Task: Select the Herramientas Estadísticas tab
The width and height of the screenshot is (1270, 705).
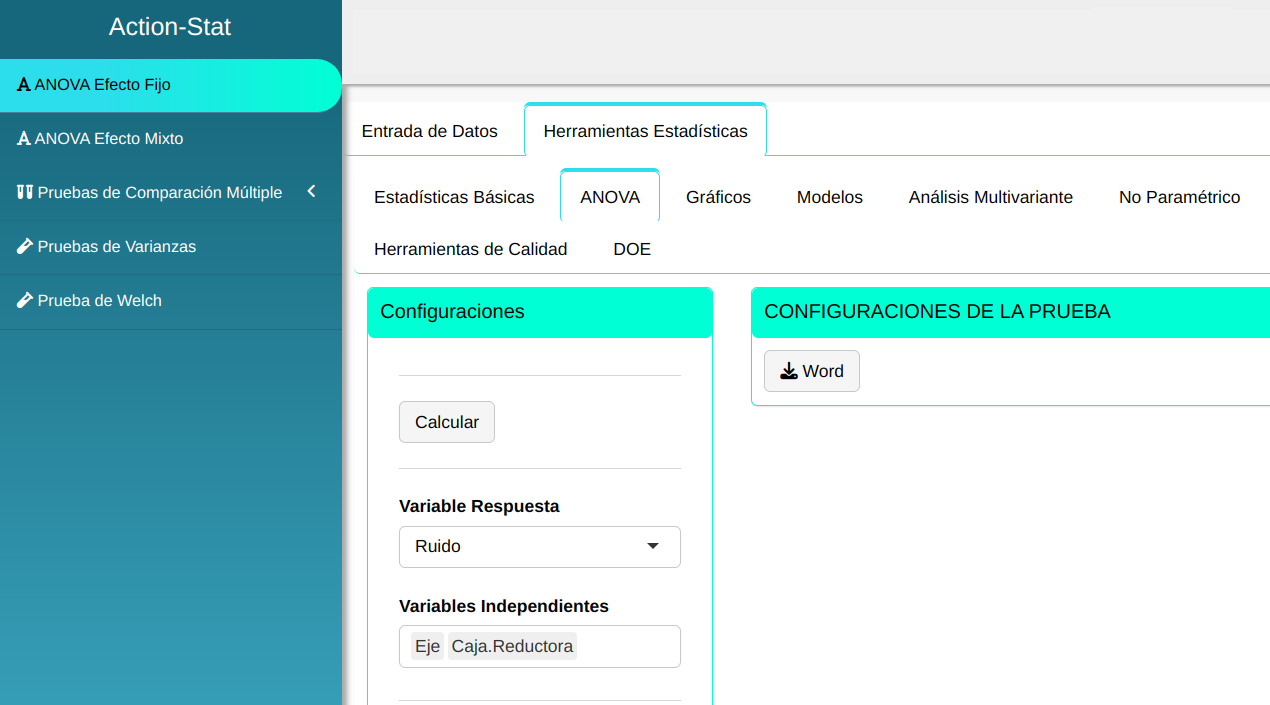Action: point(645,131)
